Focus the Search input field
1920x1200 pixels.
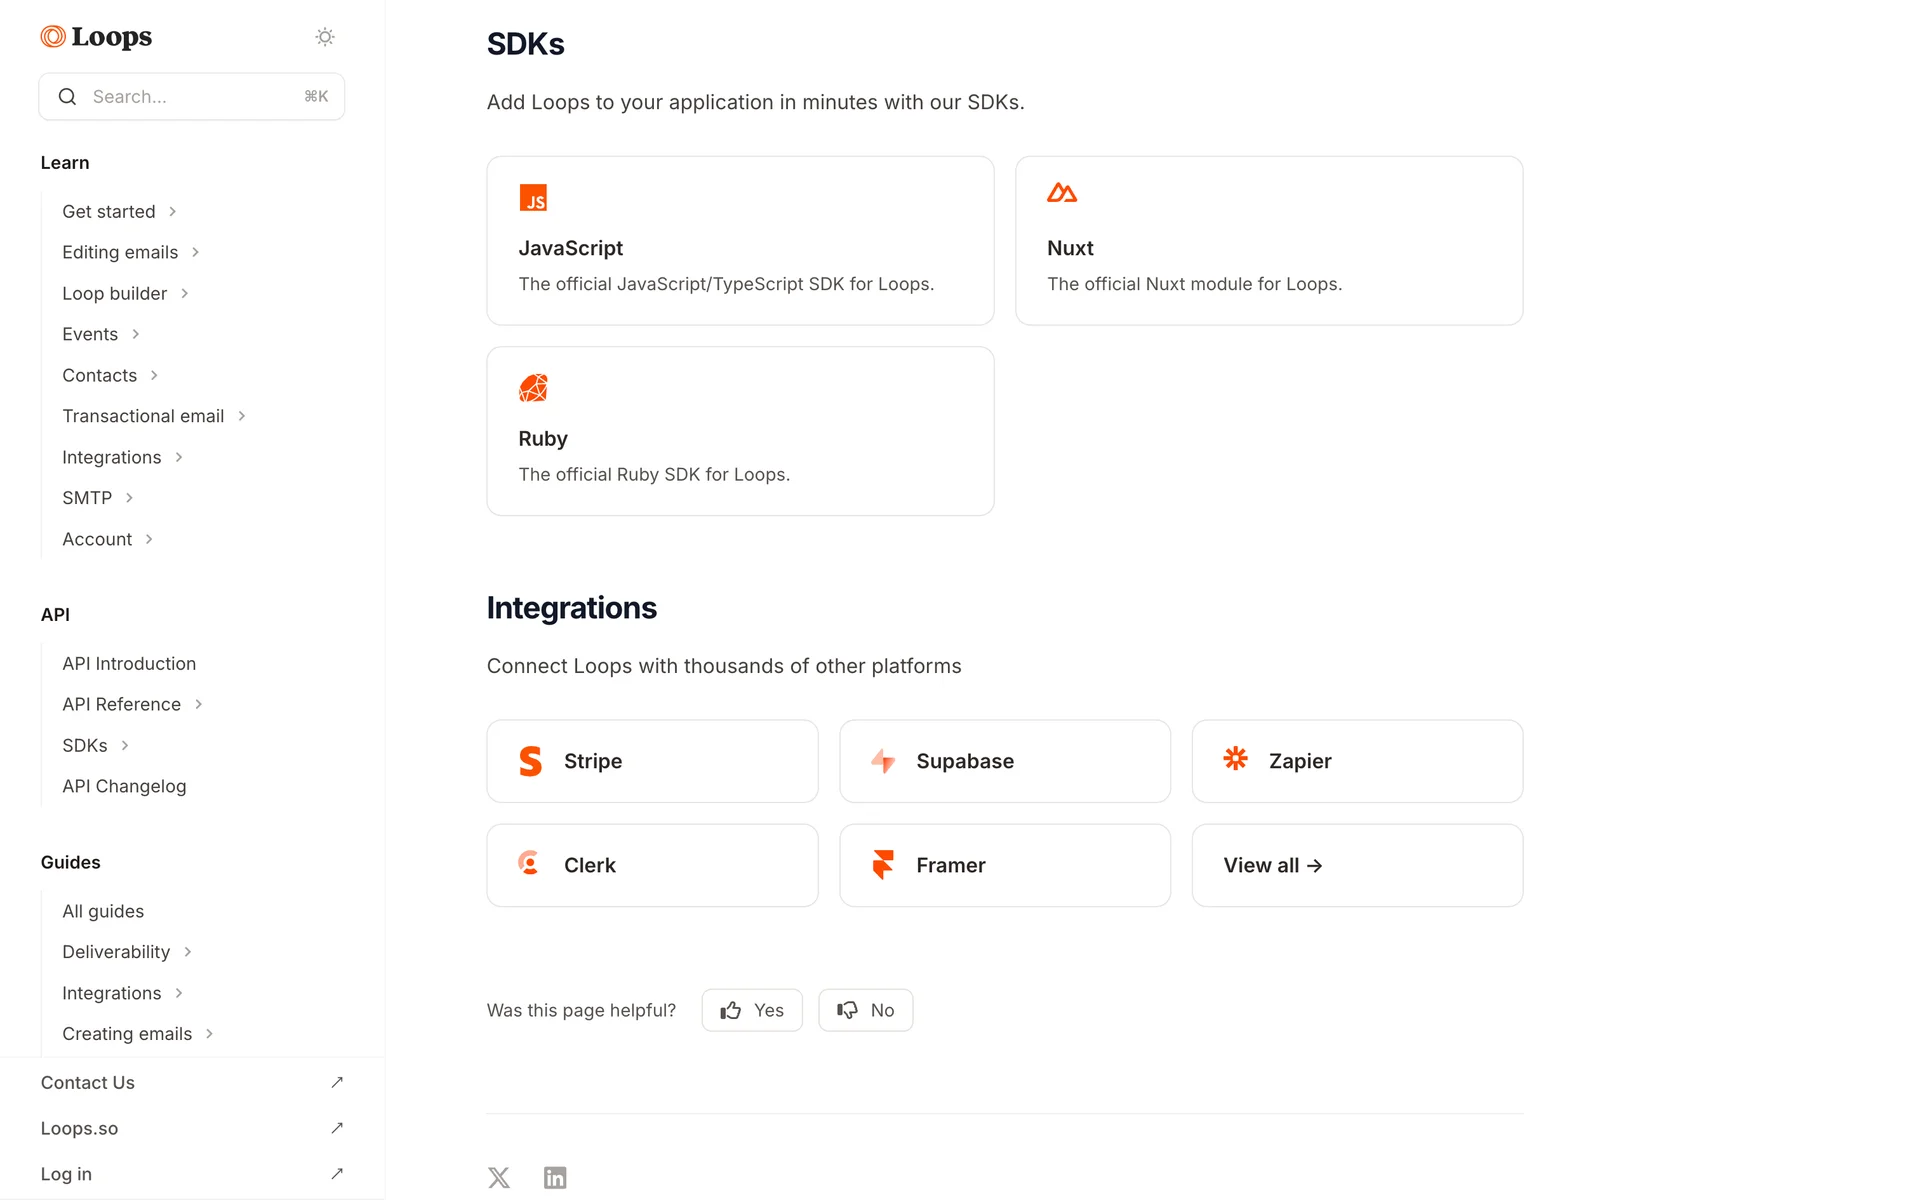click(x=192, y=97)
